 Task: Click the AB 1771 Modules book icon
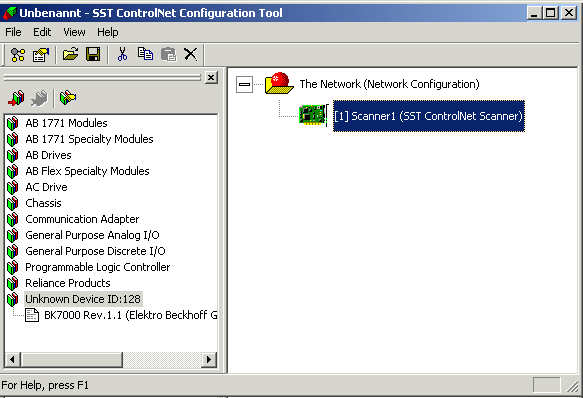tap(13, 123)
